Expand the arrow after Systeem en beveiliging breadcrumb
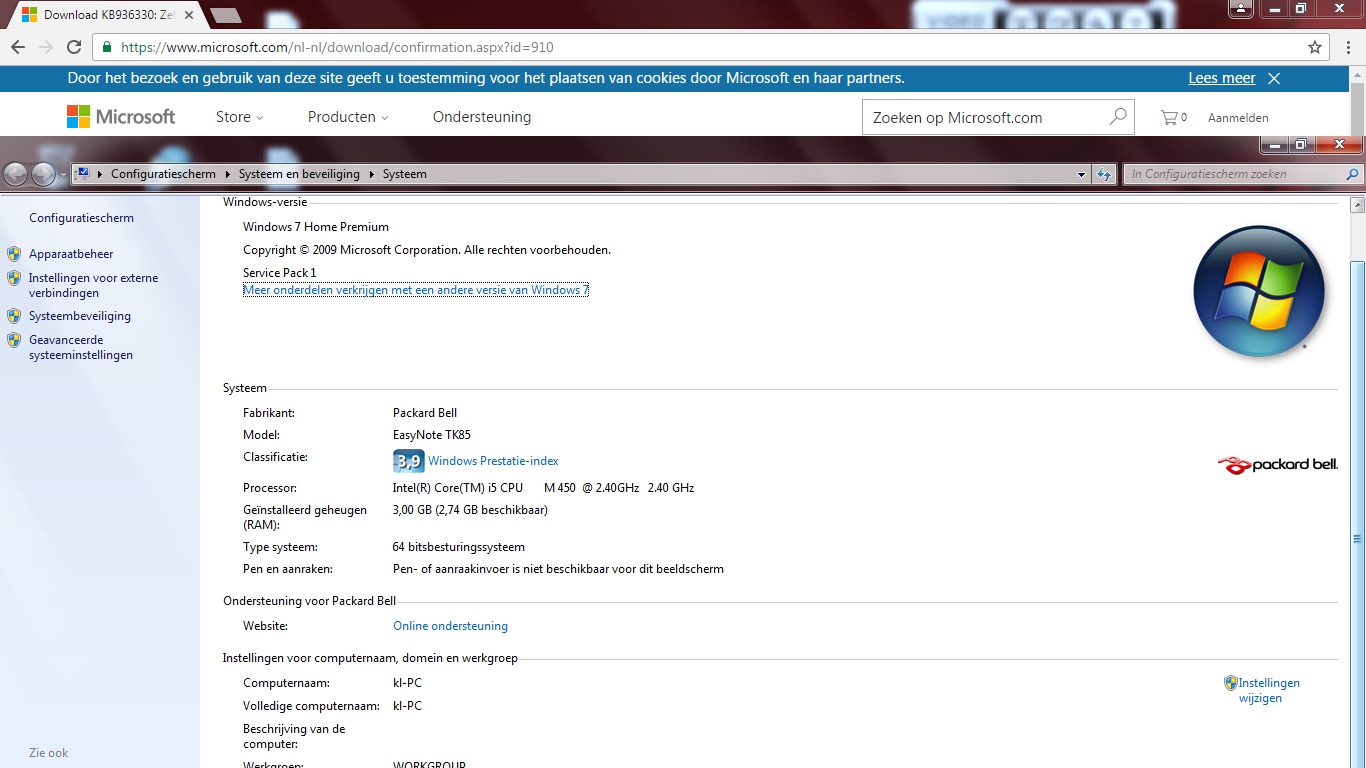This screenshot has width=1366, height=768. (x=371, y=174)
